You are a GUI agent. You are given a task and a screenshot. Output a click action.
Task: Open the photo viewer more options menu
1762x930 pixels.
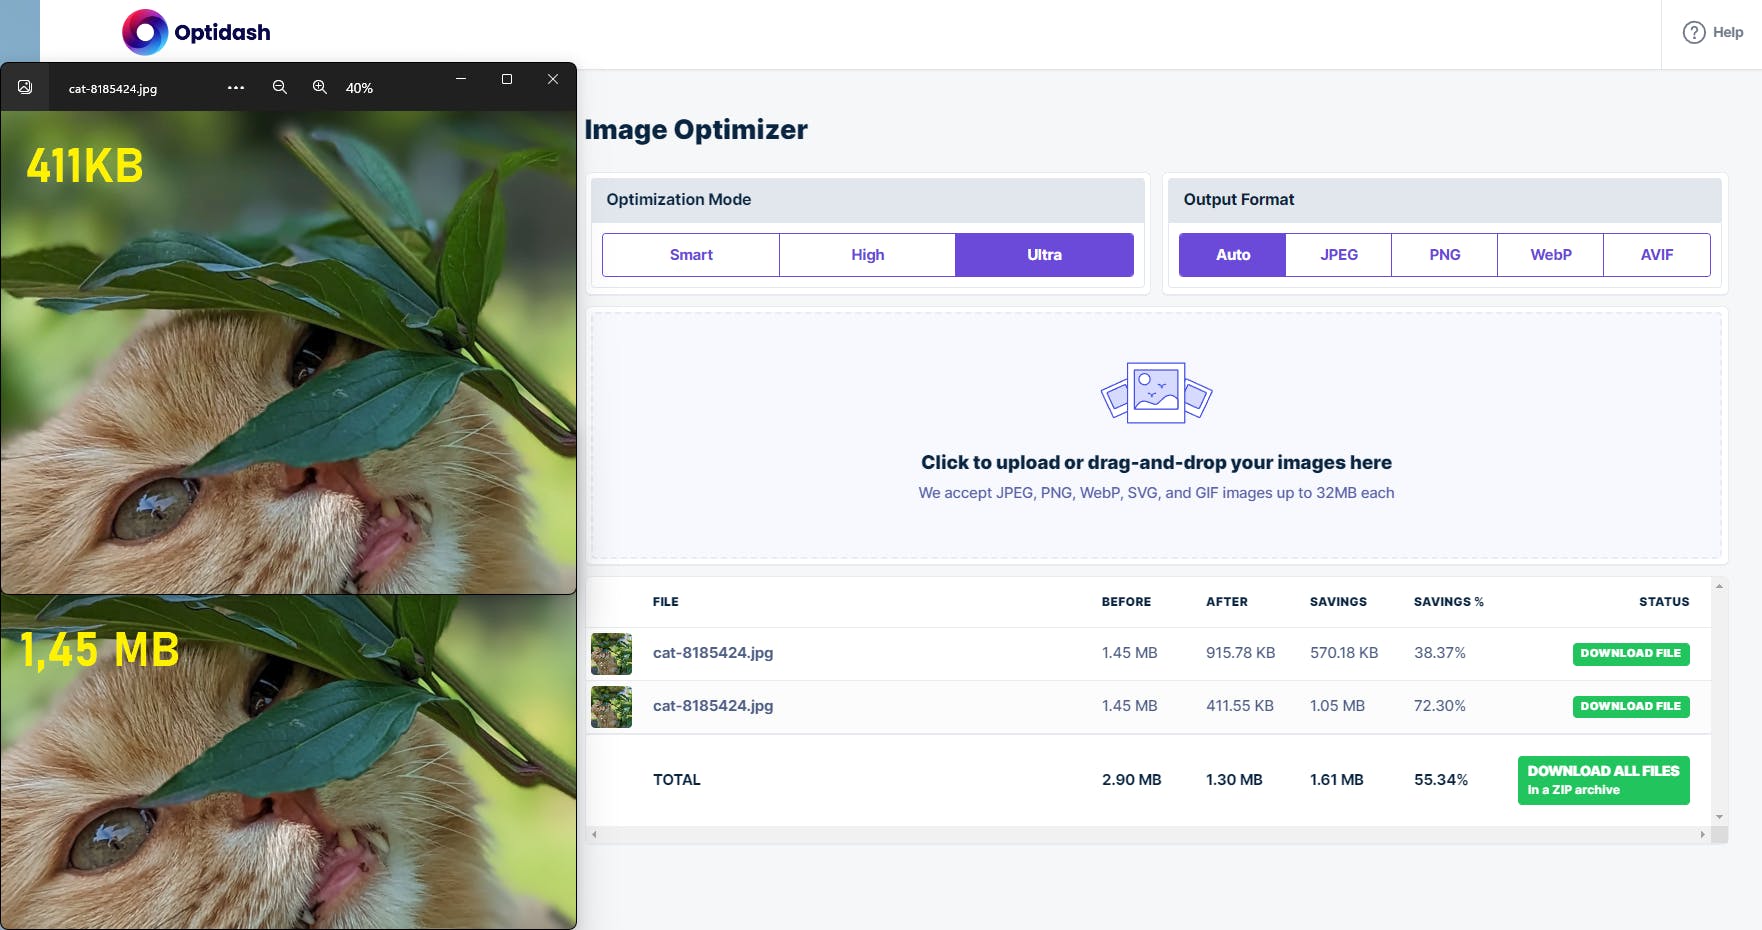236,88
